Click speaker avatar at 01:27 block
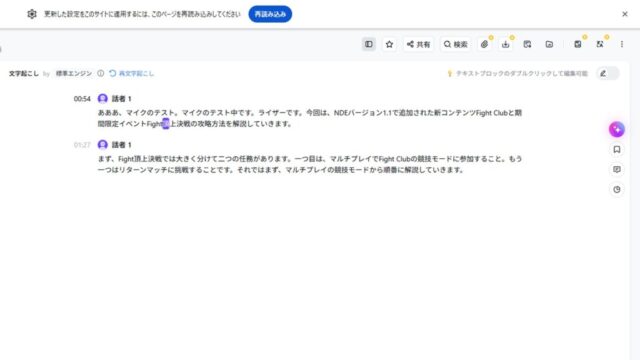640x360 pixels. coord(102,144)
